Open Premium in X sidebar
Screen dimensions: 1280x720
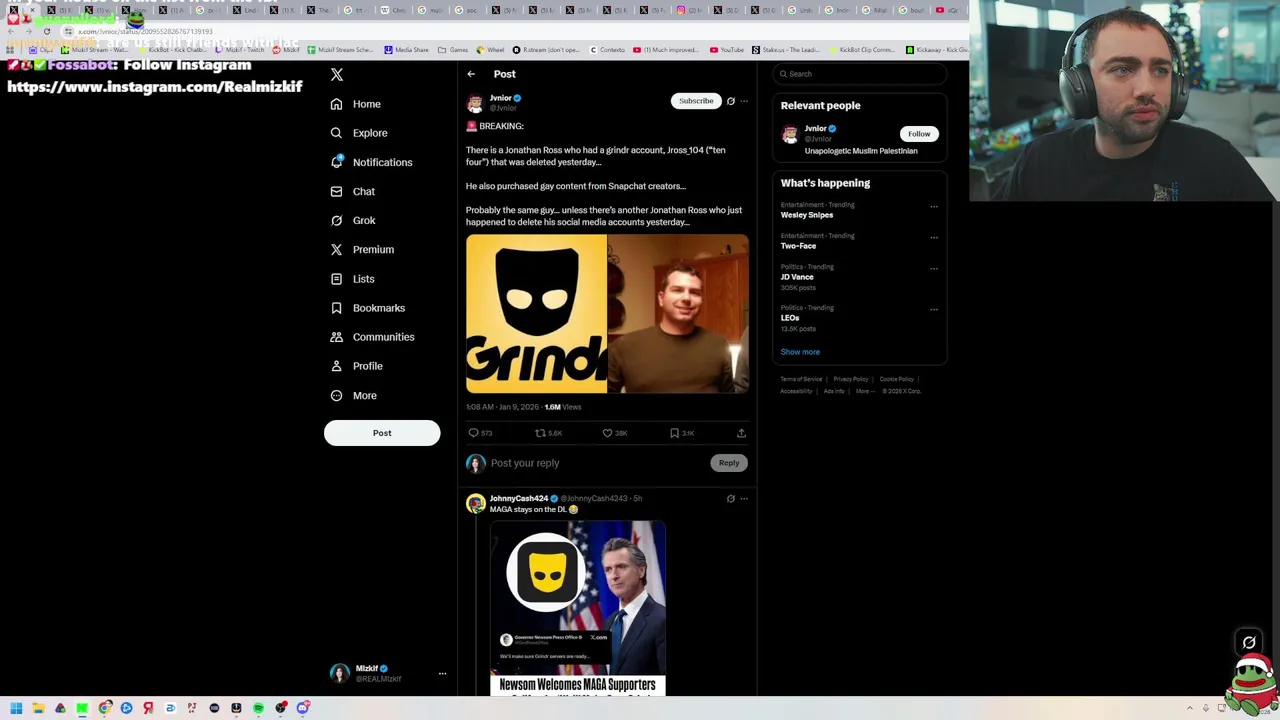point(362,249)
